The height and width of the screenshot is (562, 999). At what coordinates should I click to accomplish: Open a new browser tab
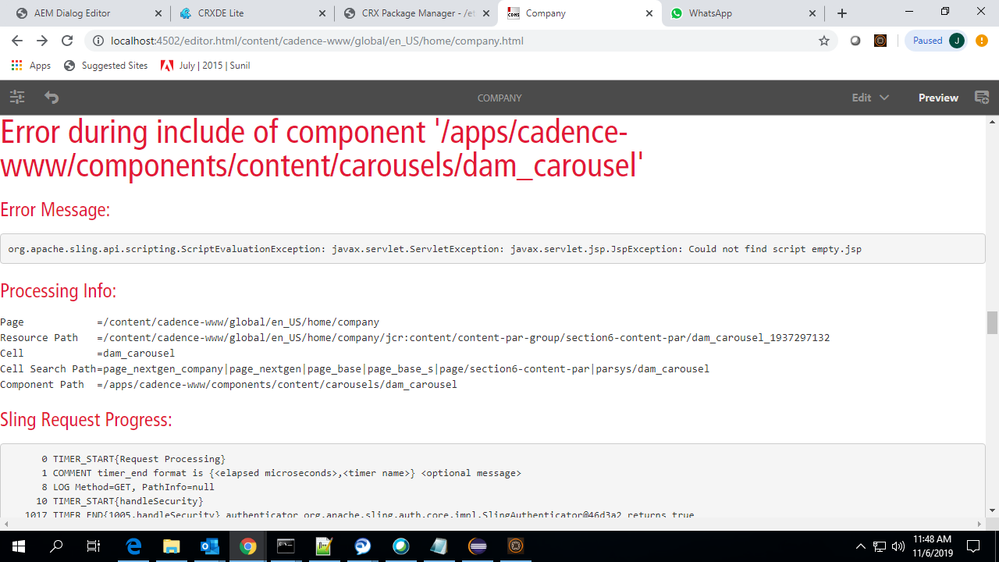[x=842, y=13]
